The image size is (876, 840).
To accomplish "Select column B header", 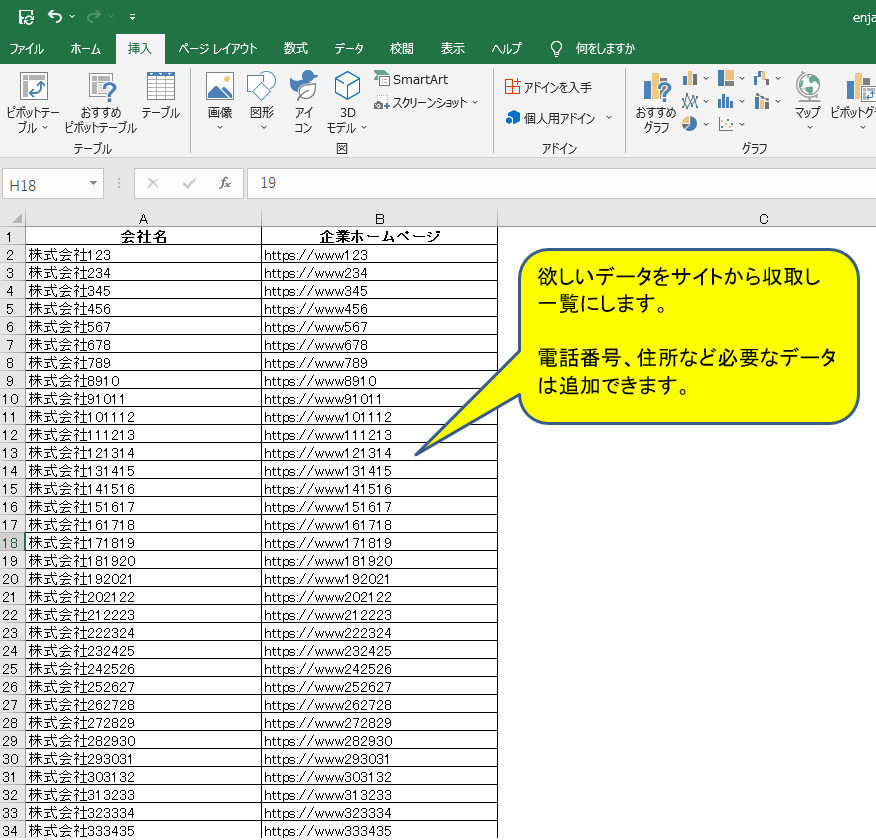I will click(379, 218).
